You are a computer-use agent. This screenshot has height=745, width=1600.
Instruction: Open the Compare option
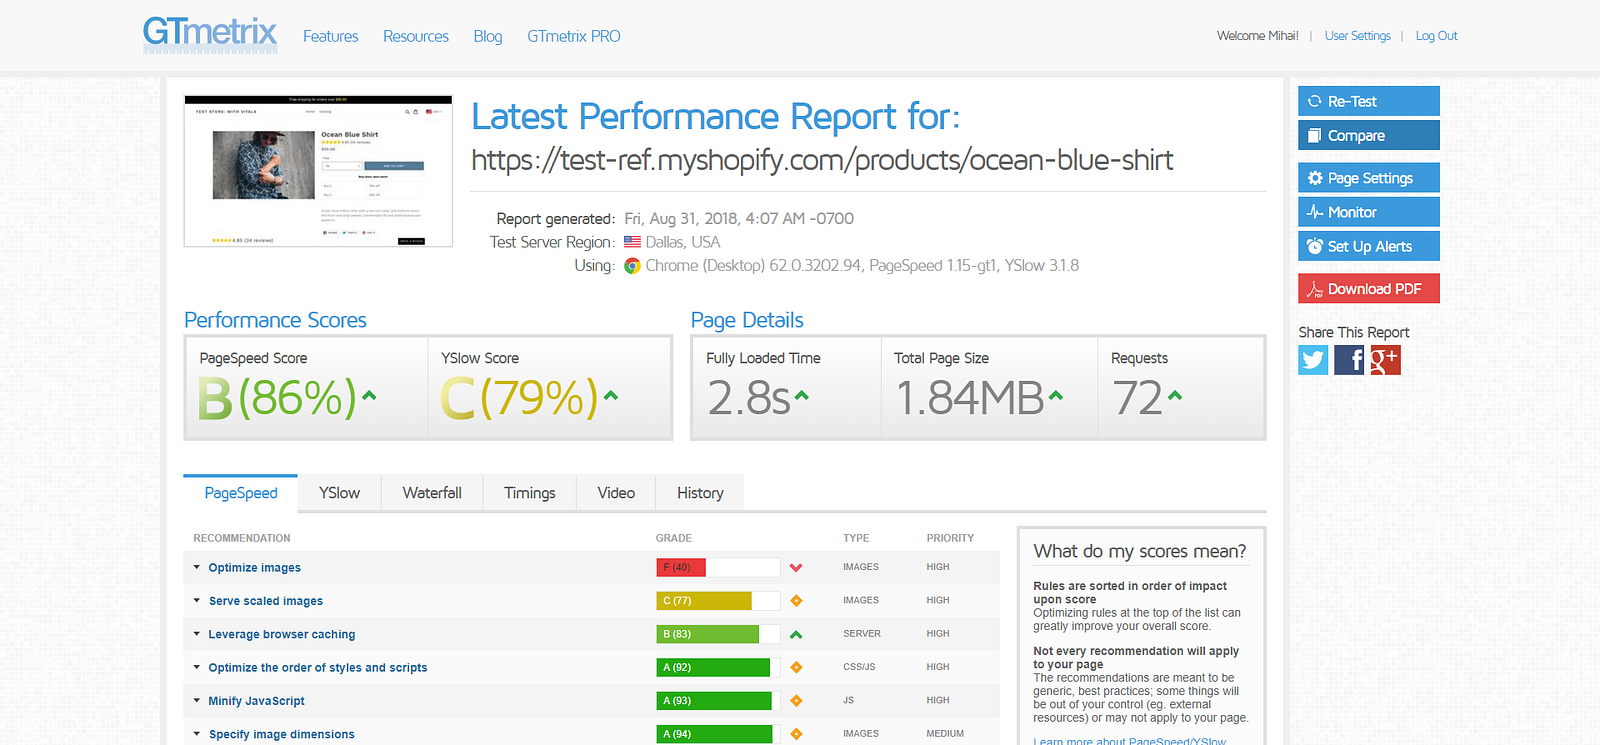[1368, 135]
